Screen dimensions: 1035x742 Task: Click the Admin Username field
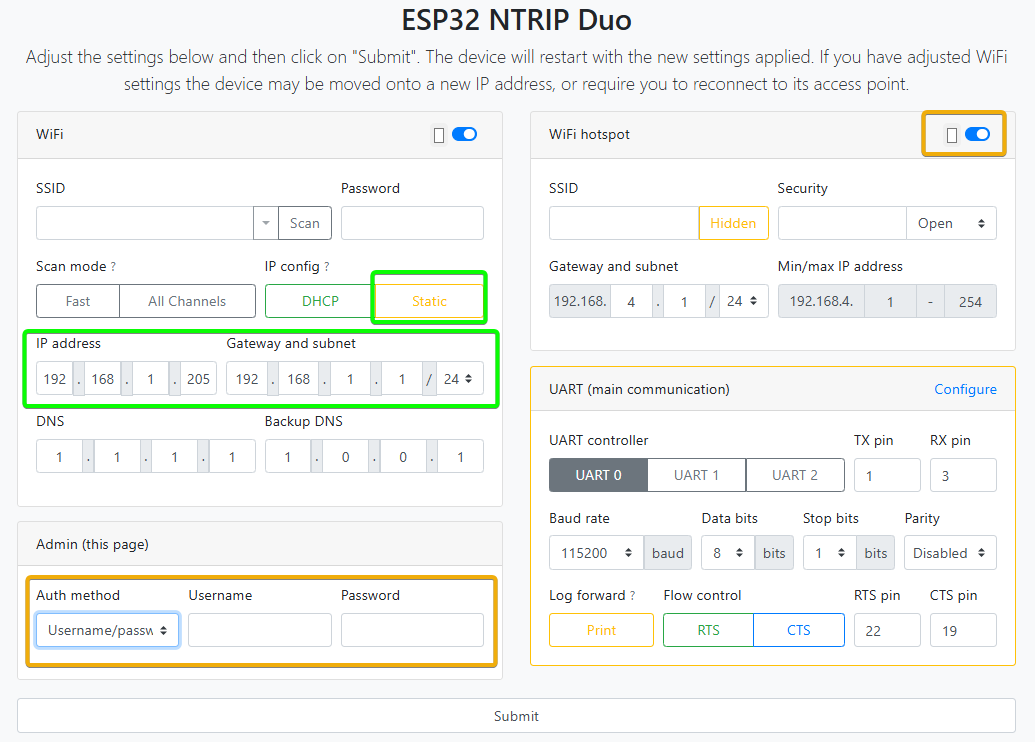tap(259, 630)
